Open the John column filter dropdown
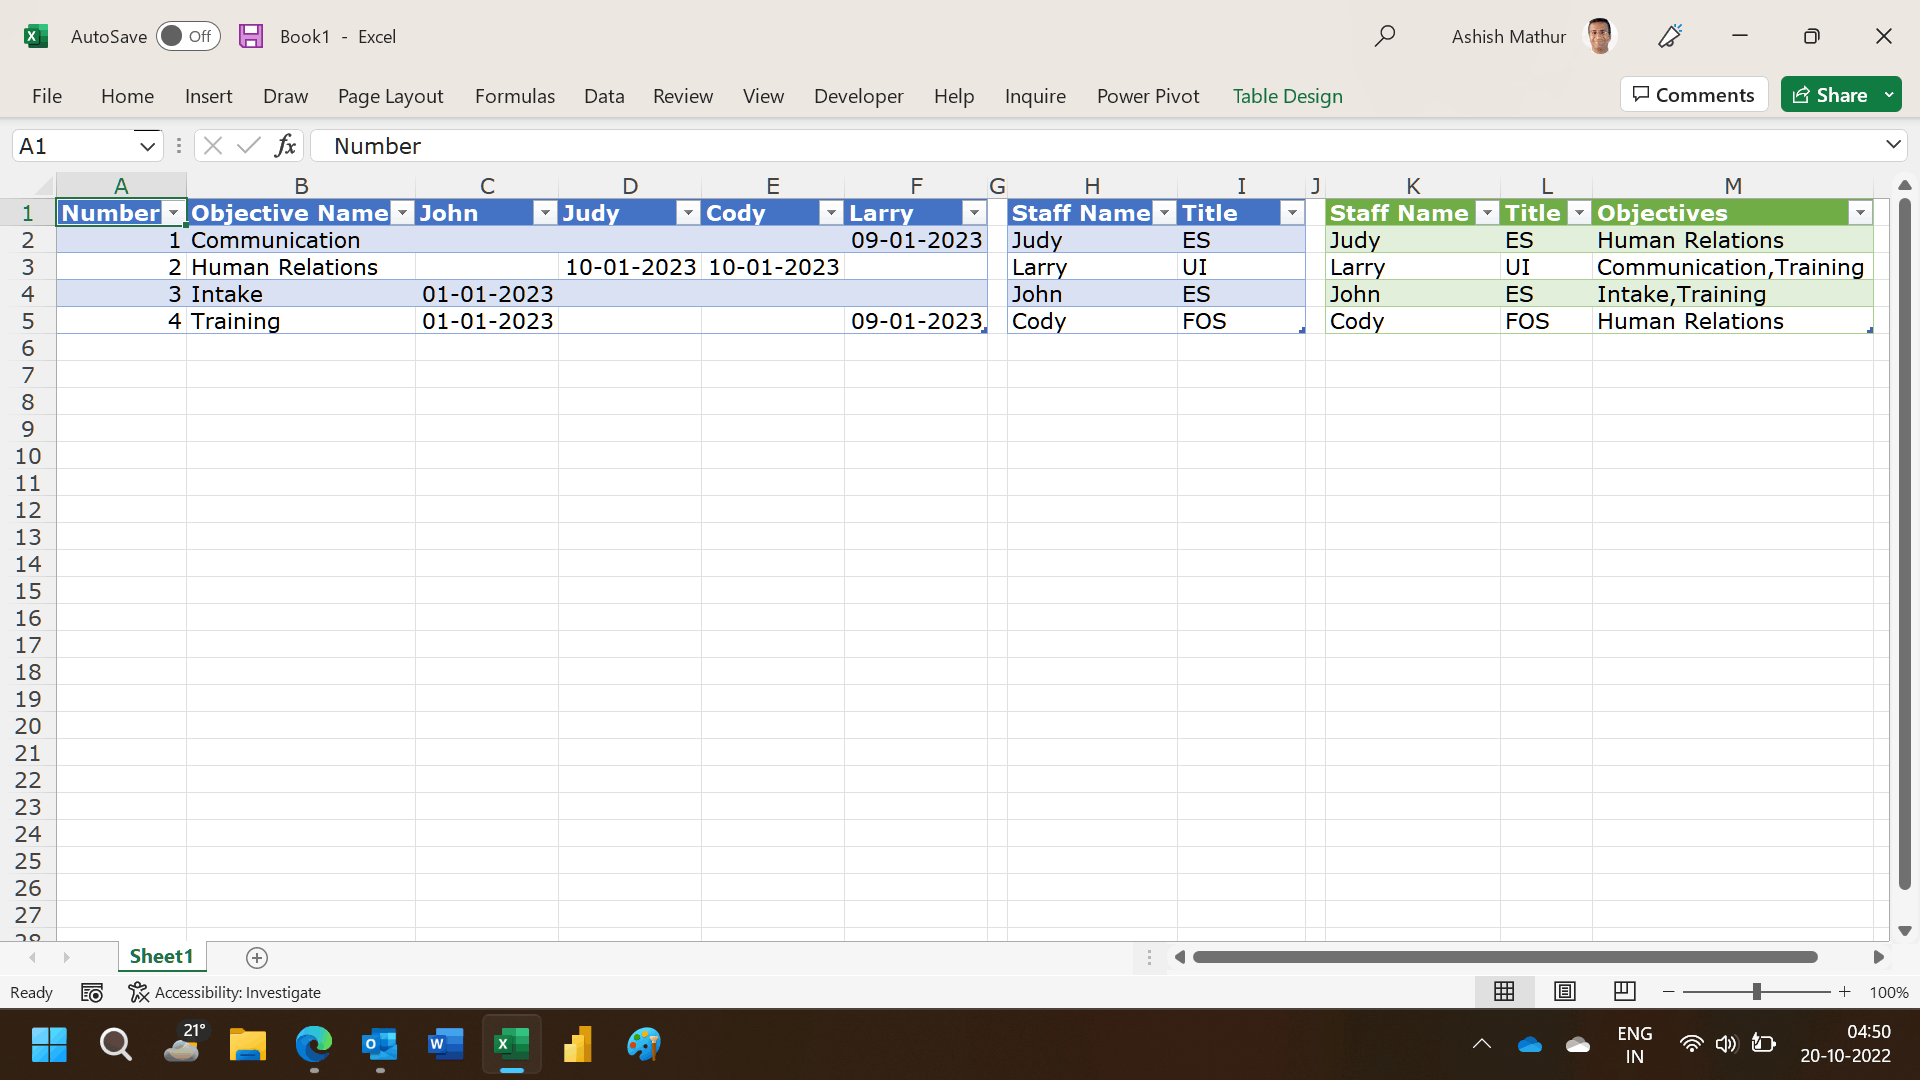Viewport: 1920px width, 1080px height. (x=545, y=213)
